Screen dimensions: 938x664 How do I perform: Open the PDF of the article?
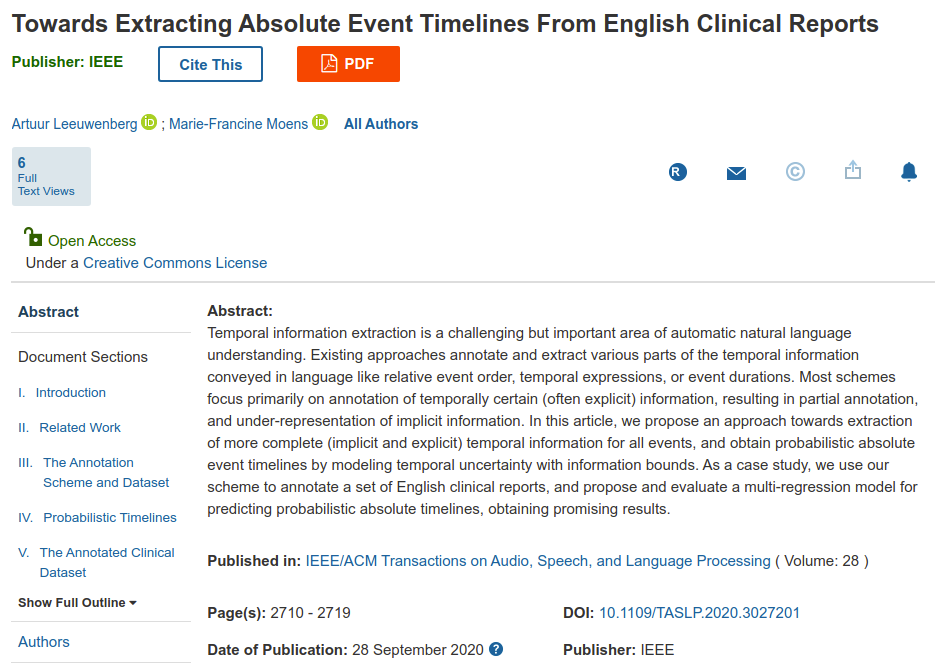(348, 62)
